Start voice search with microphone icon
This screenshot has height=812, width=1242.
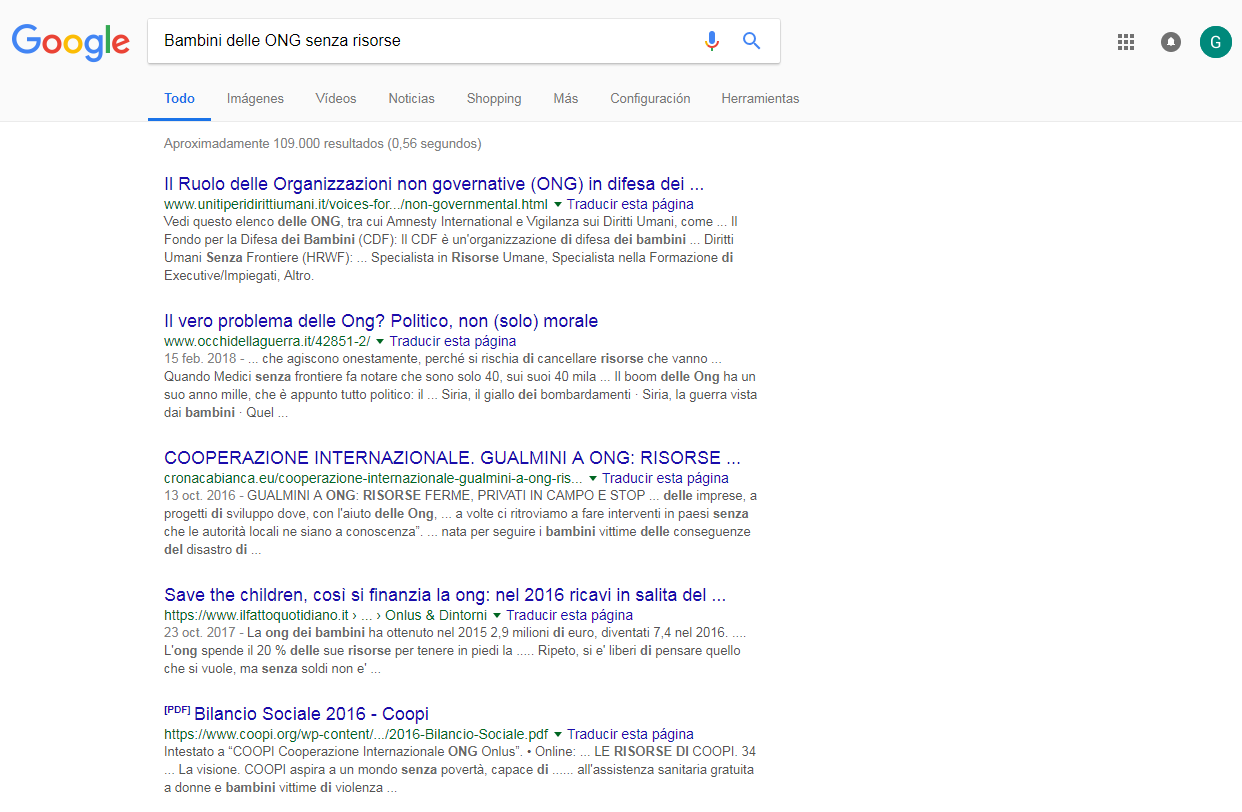point(712,41)
